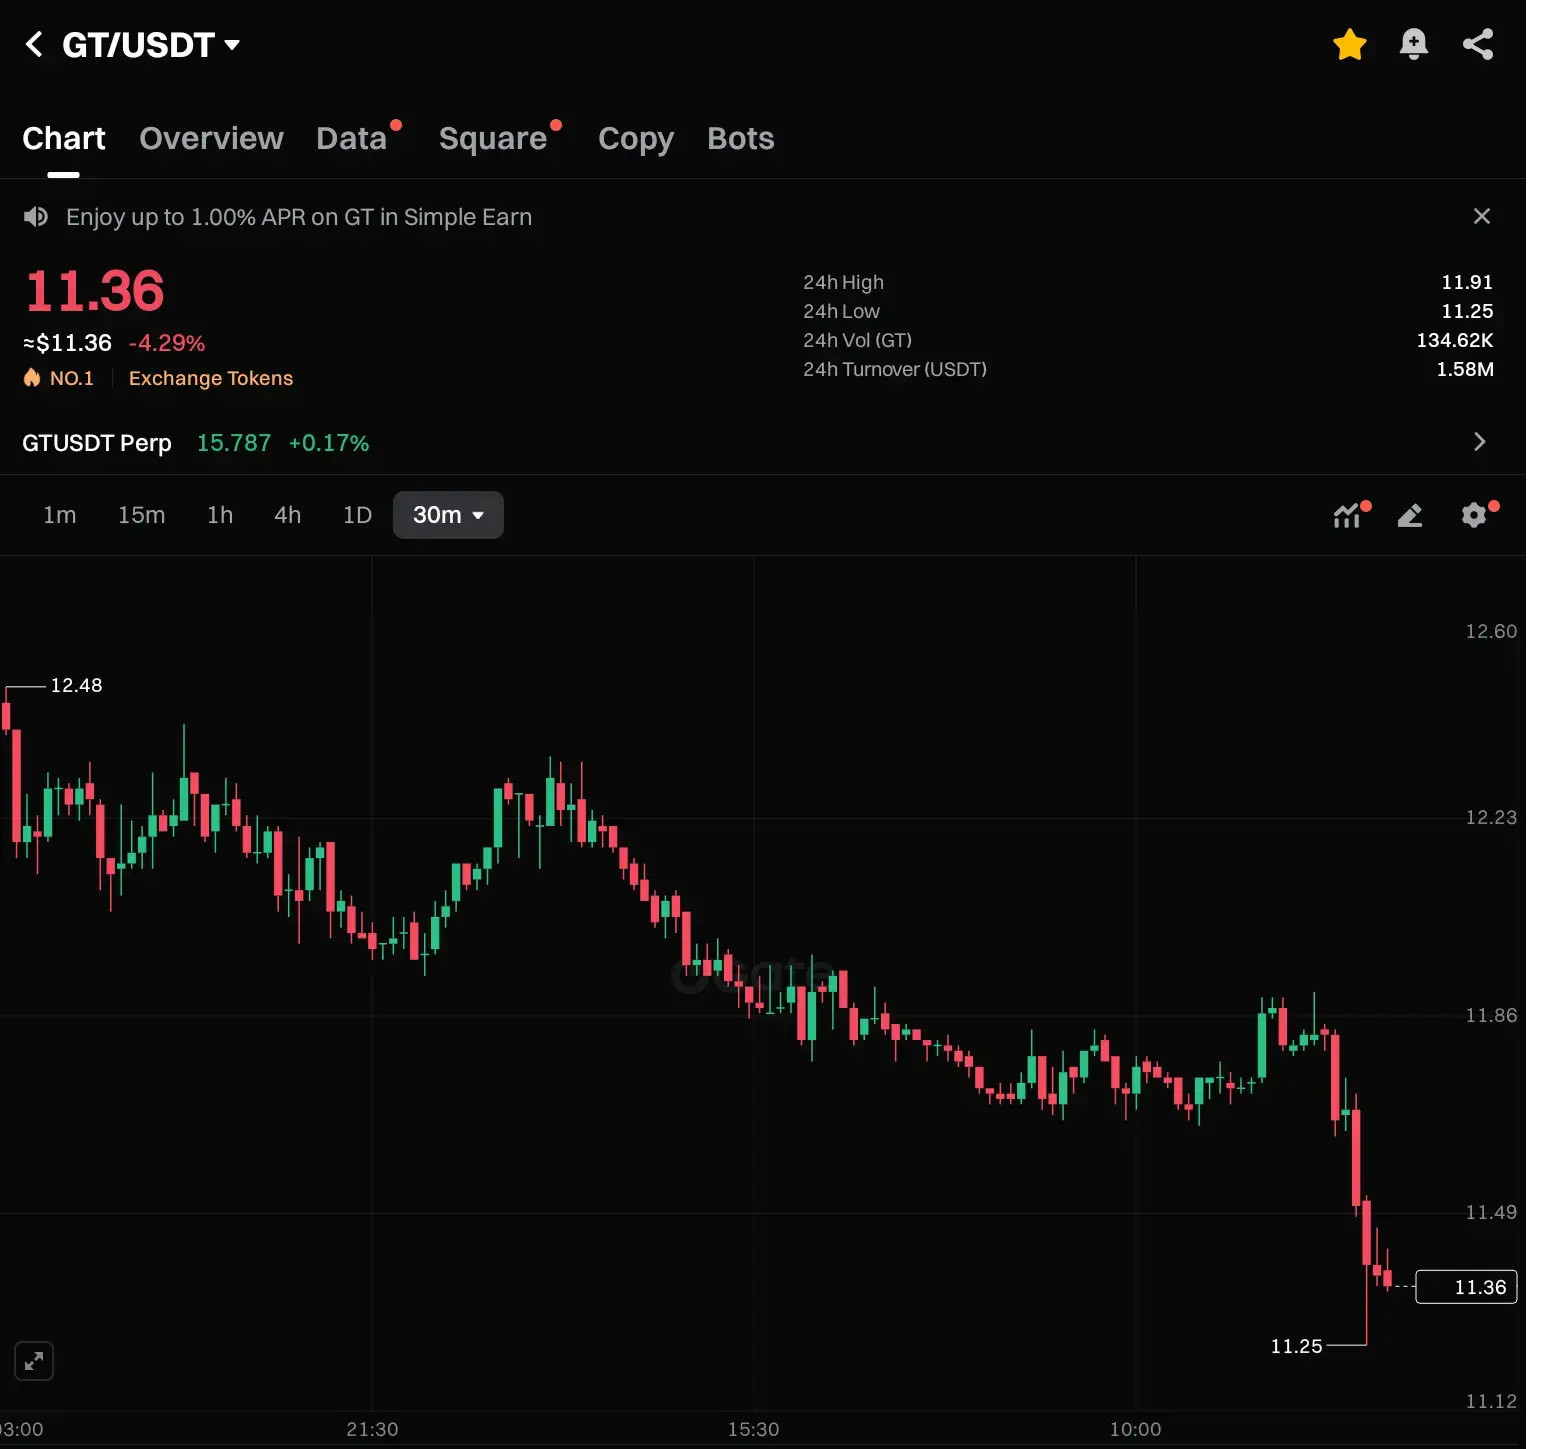Click the NO.1 flame icon

32,377
